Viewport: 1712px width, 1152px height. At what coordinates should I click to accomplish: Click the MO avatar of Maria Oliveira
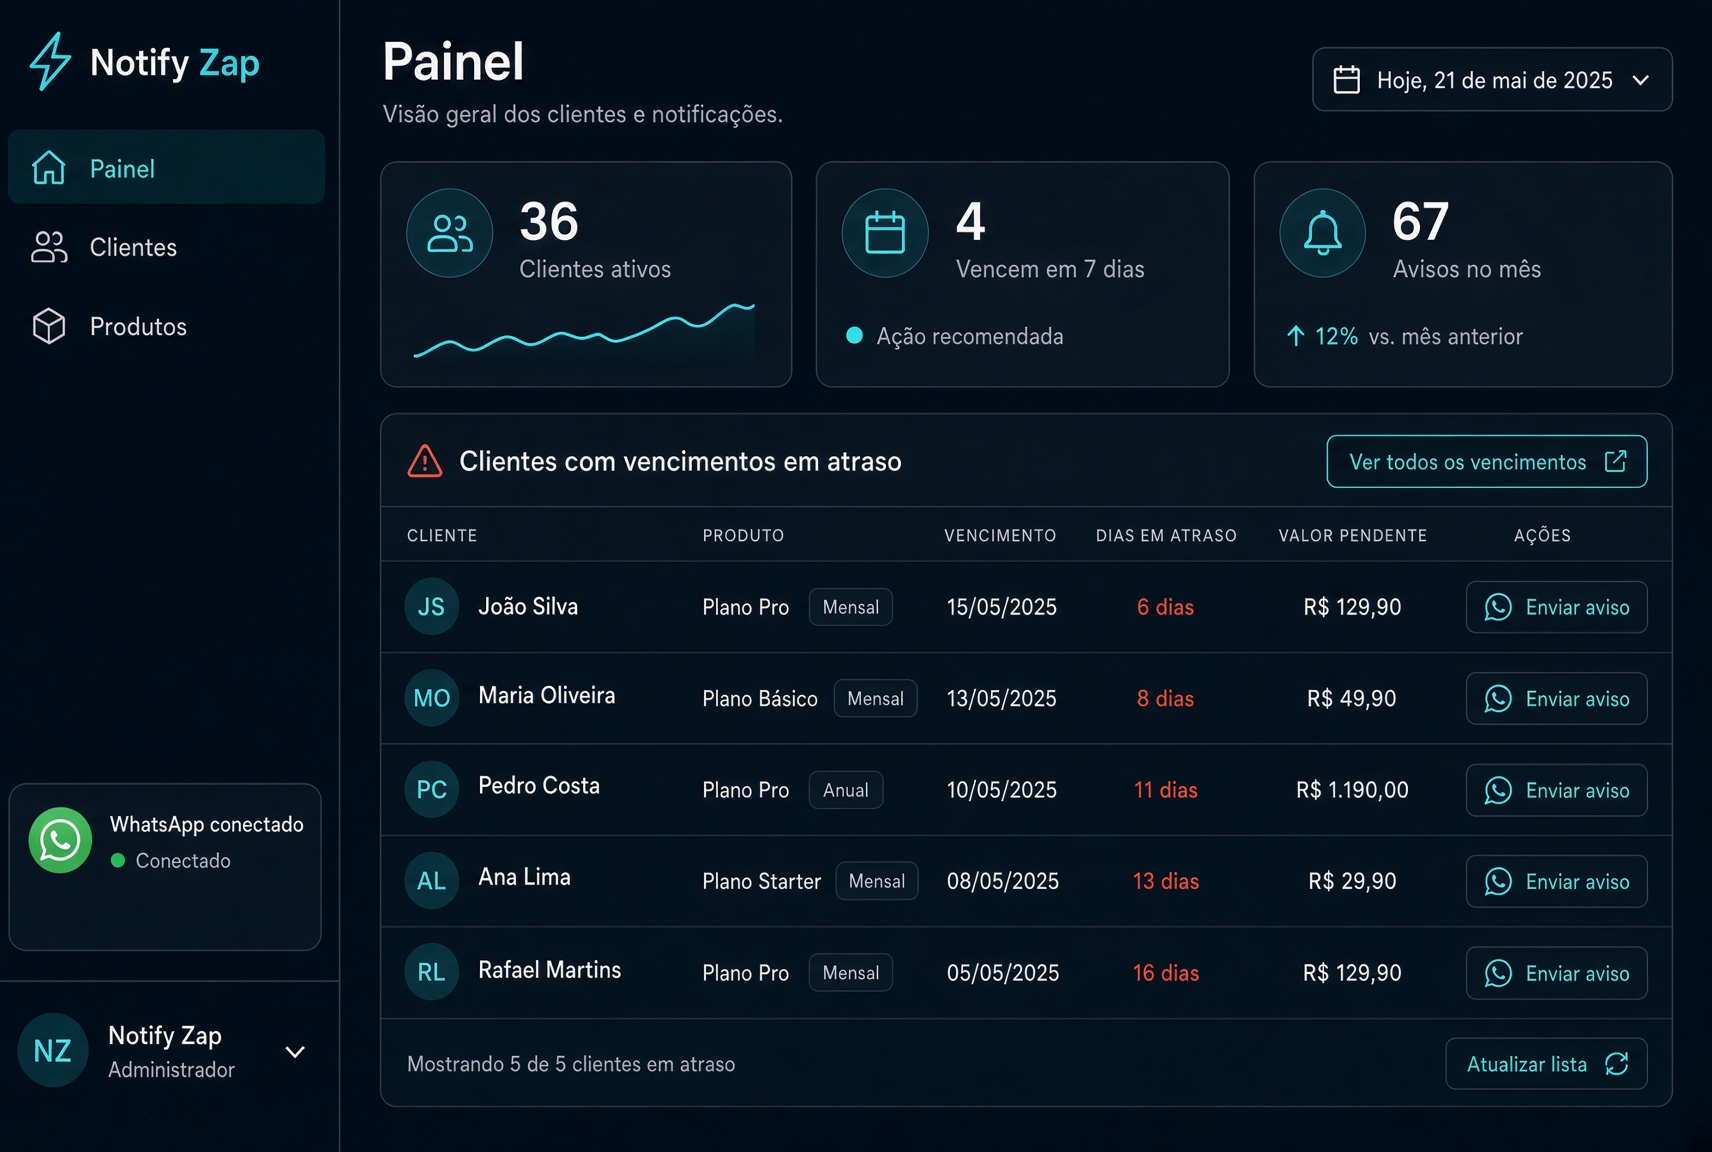[x=432, y=698]
